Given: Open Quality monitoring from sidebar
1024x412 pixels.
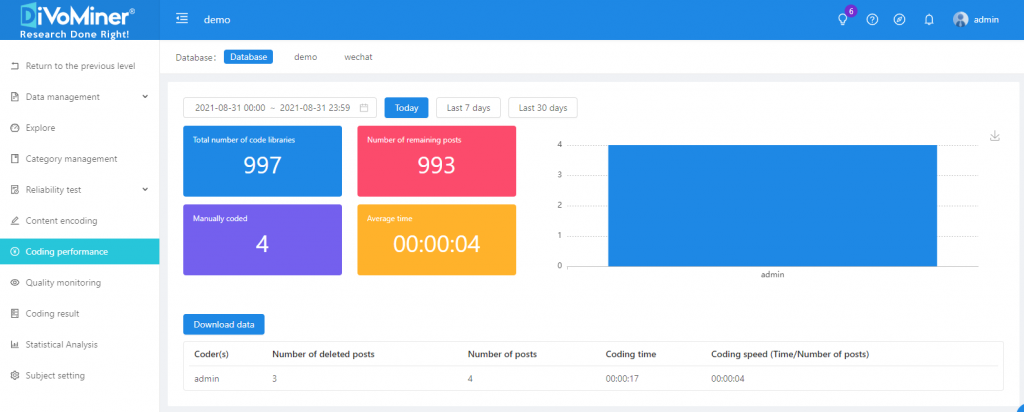Looking at the screenshot, I should point(63,283).
